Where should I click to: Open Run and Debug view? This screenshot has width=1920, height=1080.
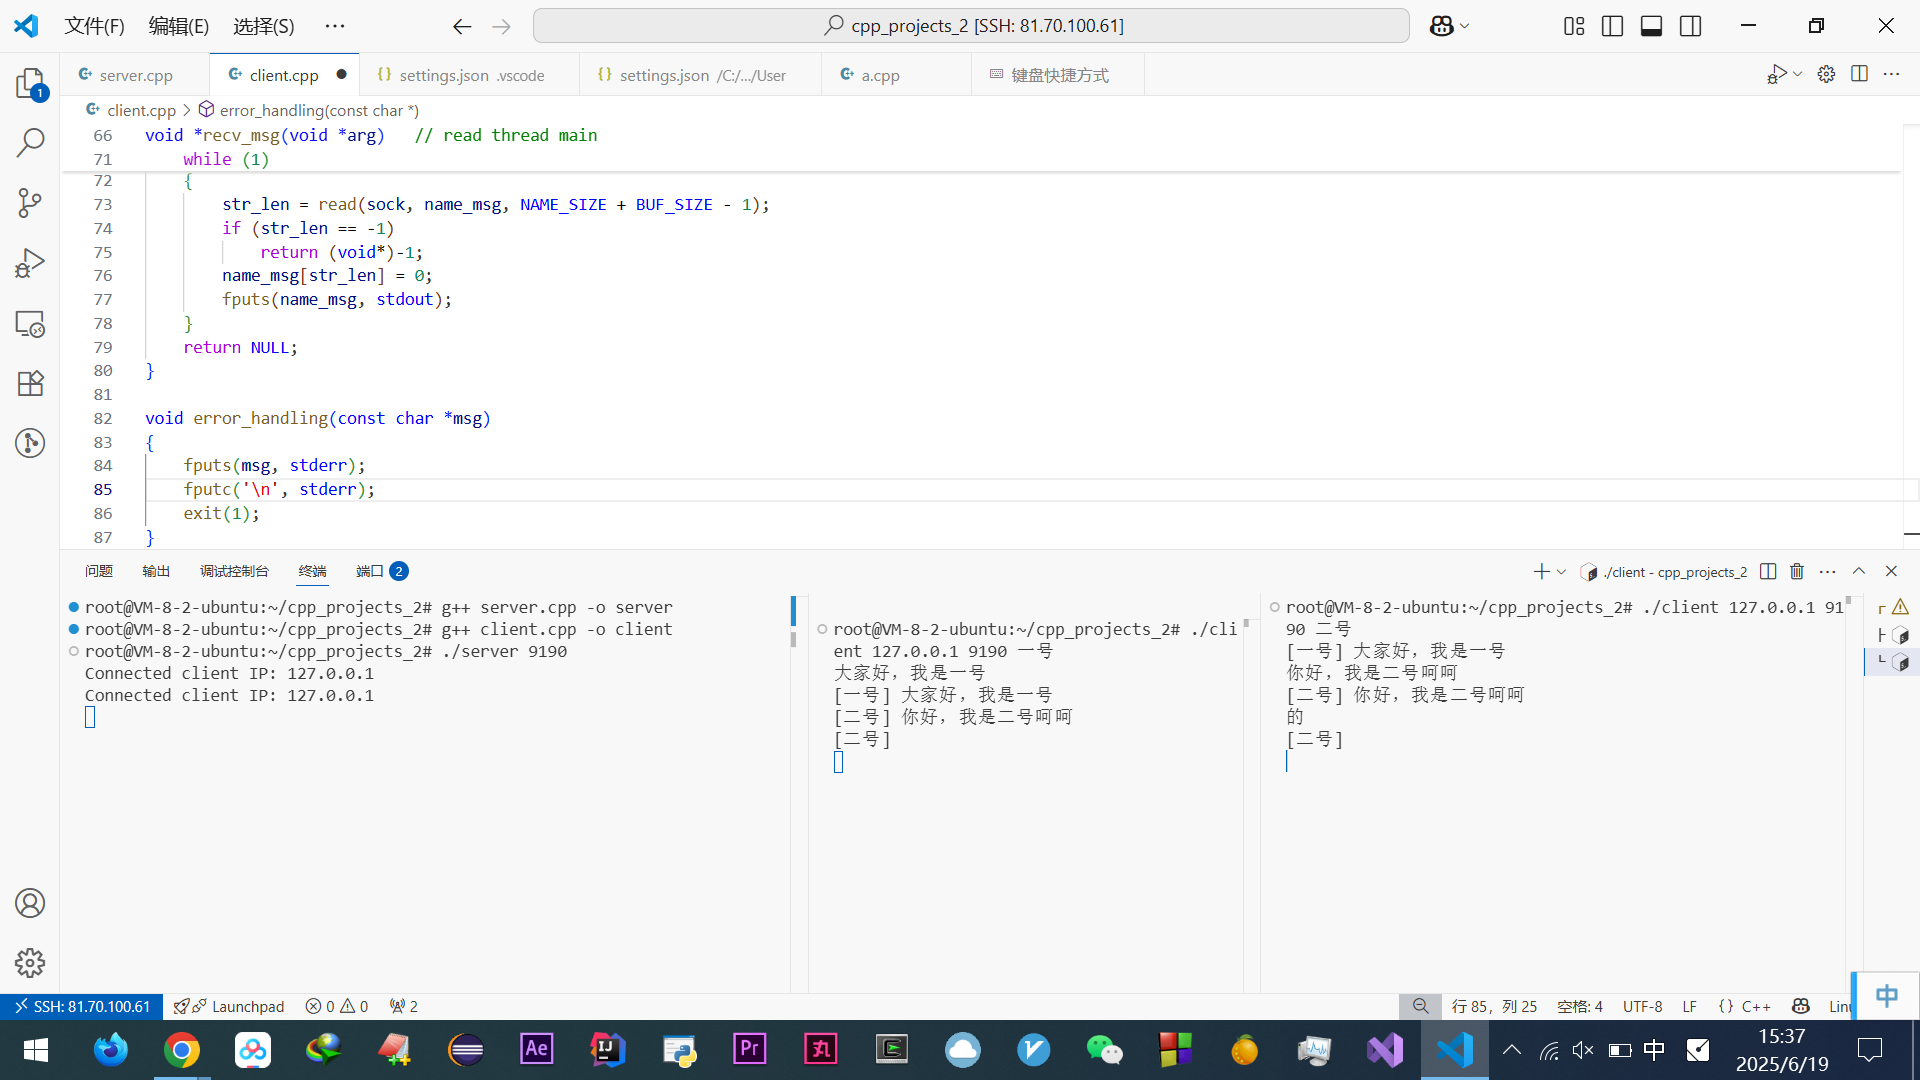click(30, 263)
